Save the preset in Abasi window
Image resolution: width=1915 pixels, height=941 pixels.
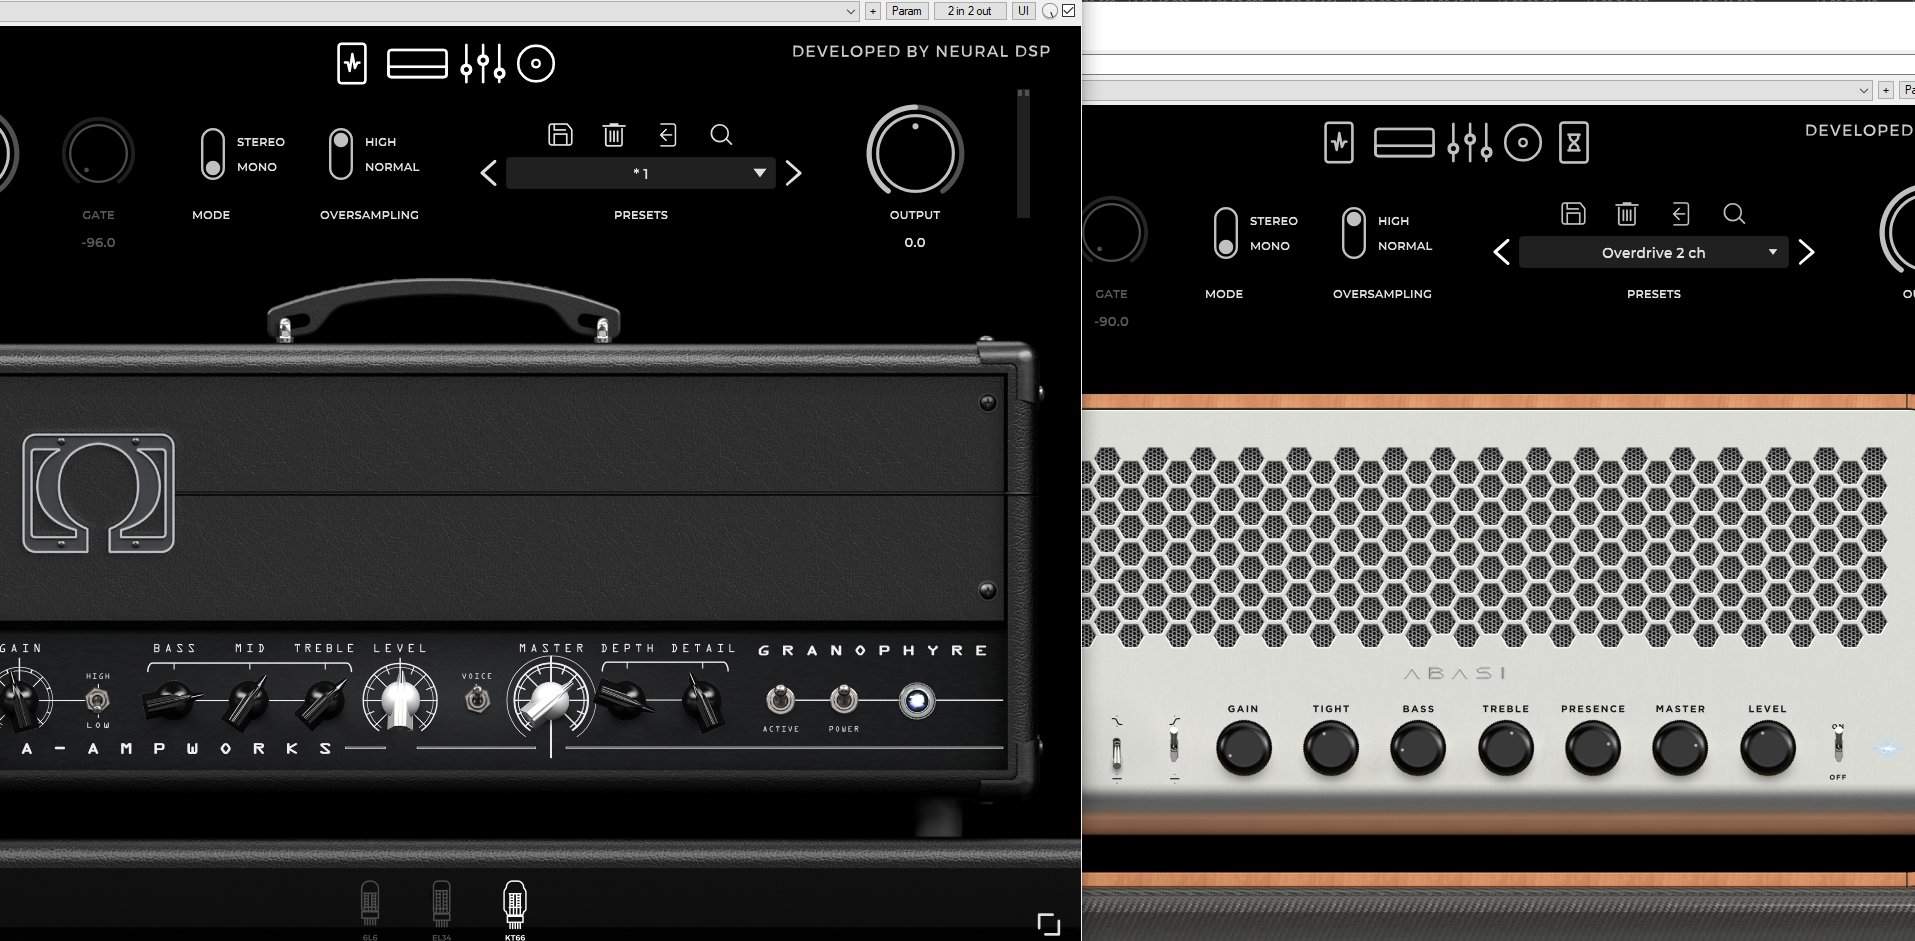coord(1573,213)
